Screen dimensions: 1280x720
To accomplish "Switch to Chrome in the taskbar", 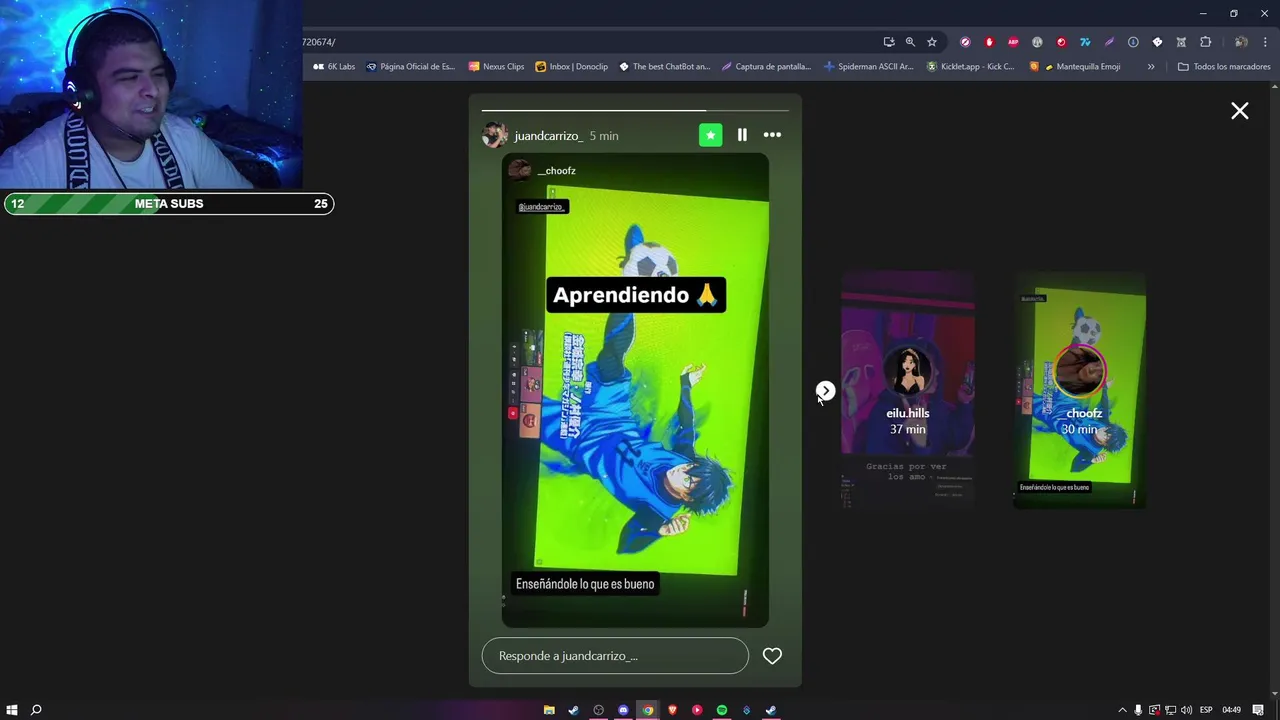I will [648, 710].
